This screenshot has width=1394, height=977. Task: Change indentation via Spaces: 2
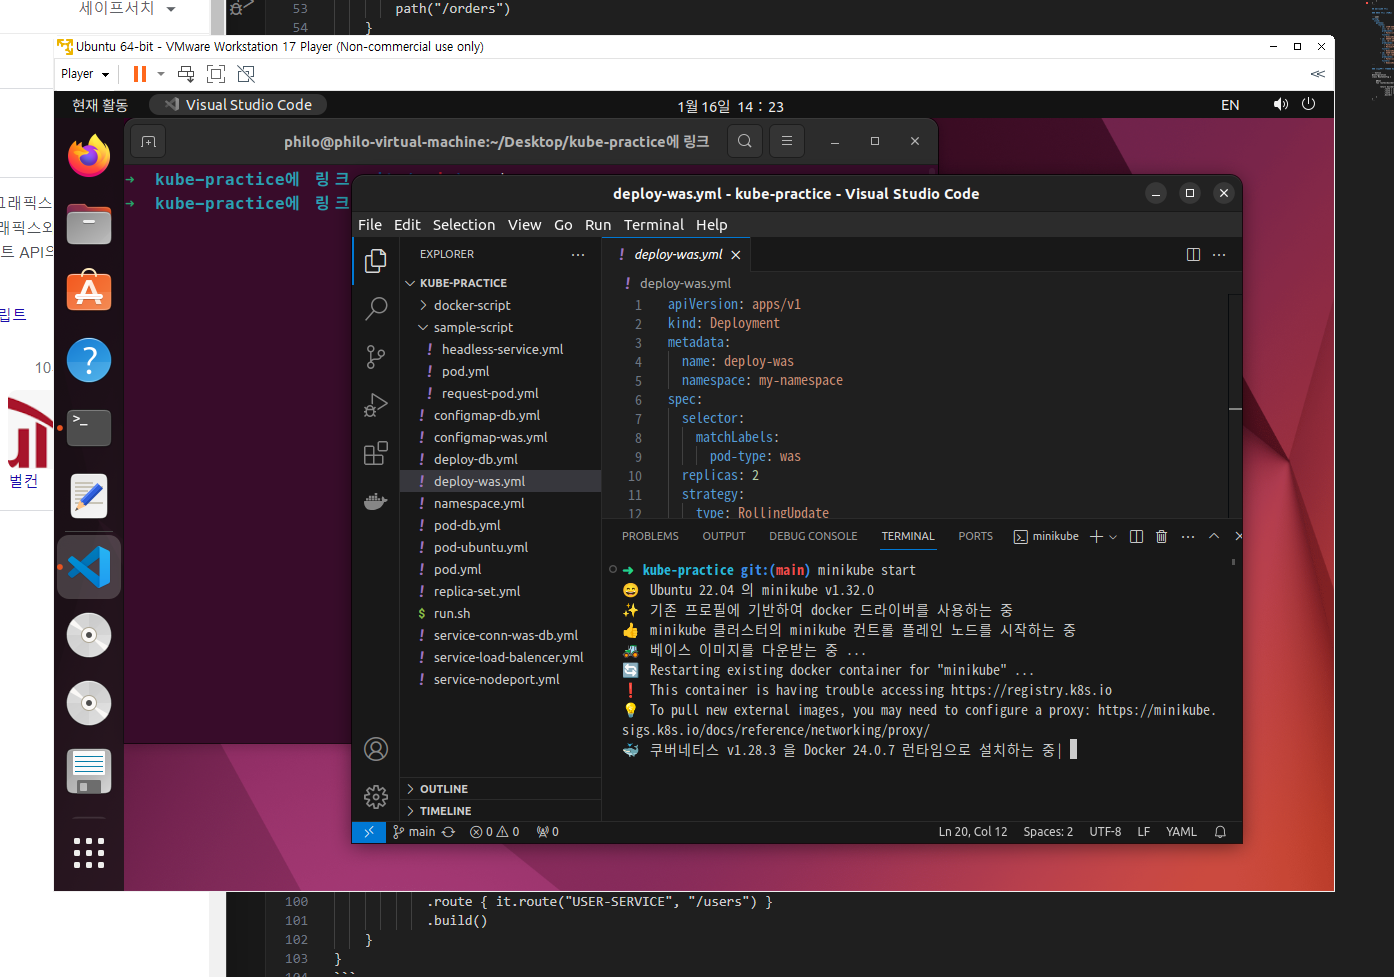pyautogui.click(x=1048, y=832)
